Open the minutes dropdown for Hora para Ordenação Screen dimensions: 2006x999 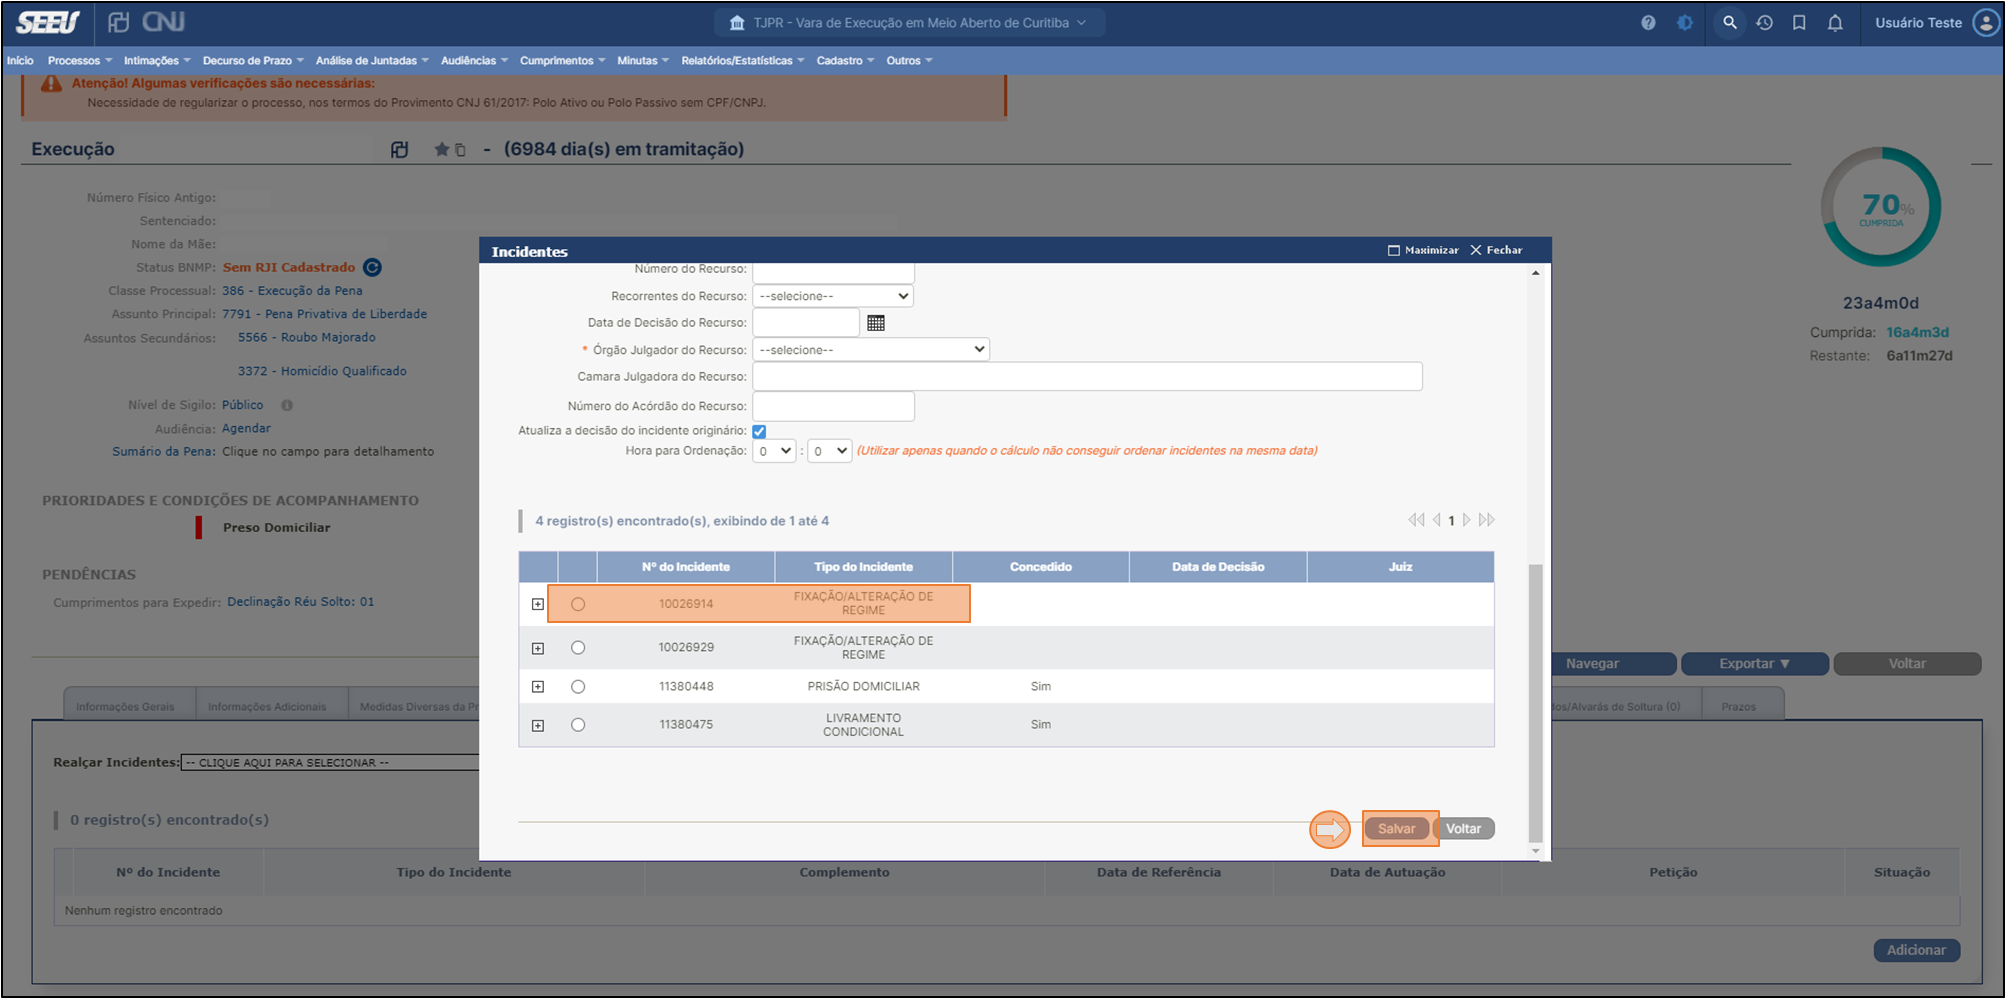[830, 451]
